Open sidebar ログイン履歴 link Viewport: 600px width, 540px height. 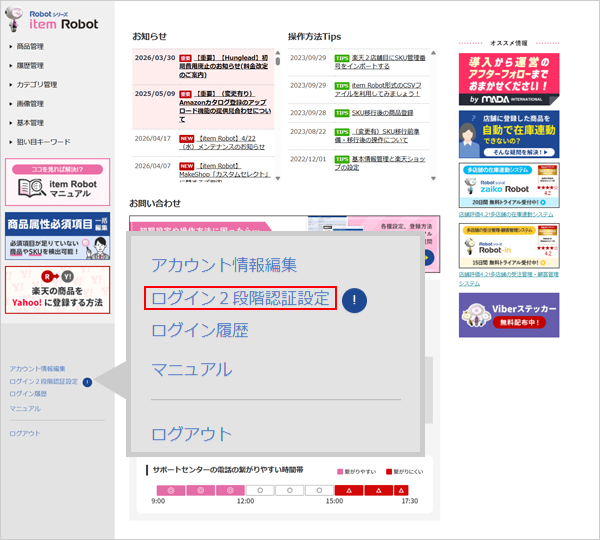[28, 394]
